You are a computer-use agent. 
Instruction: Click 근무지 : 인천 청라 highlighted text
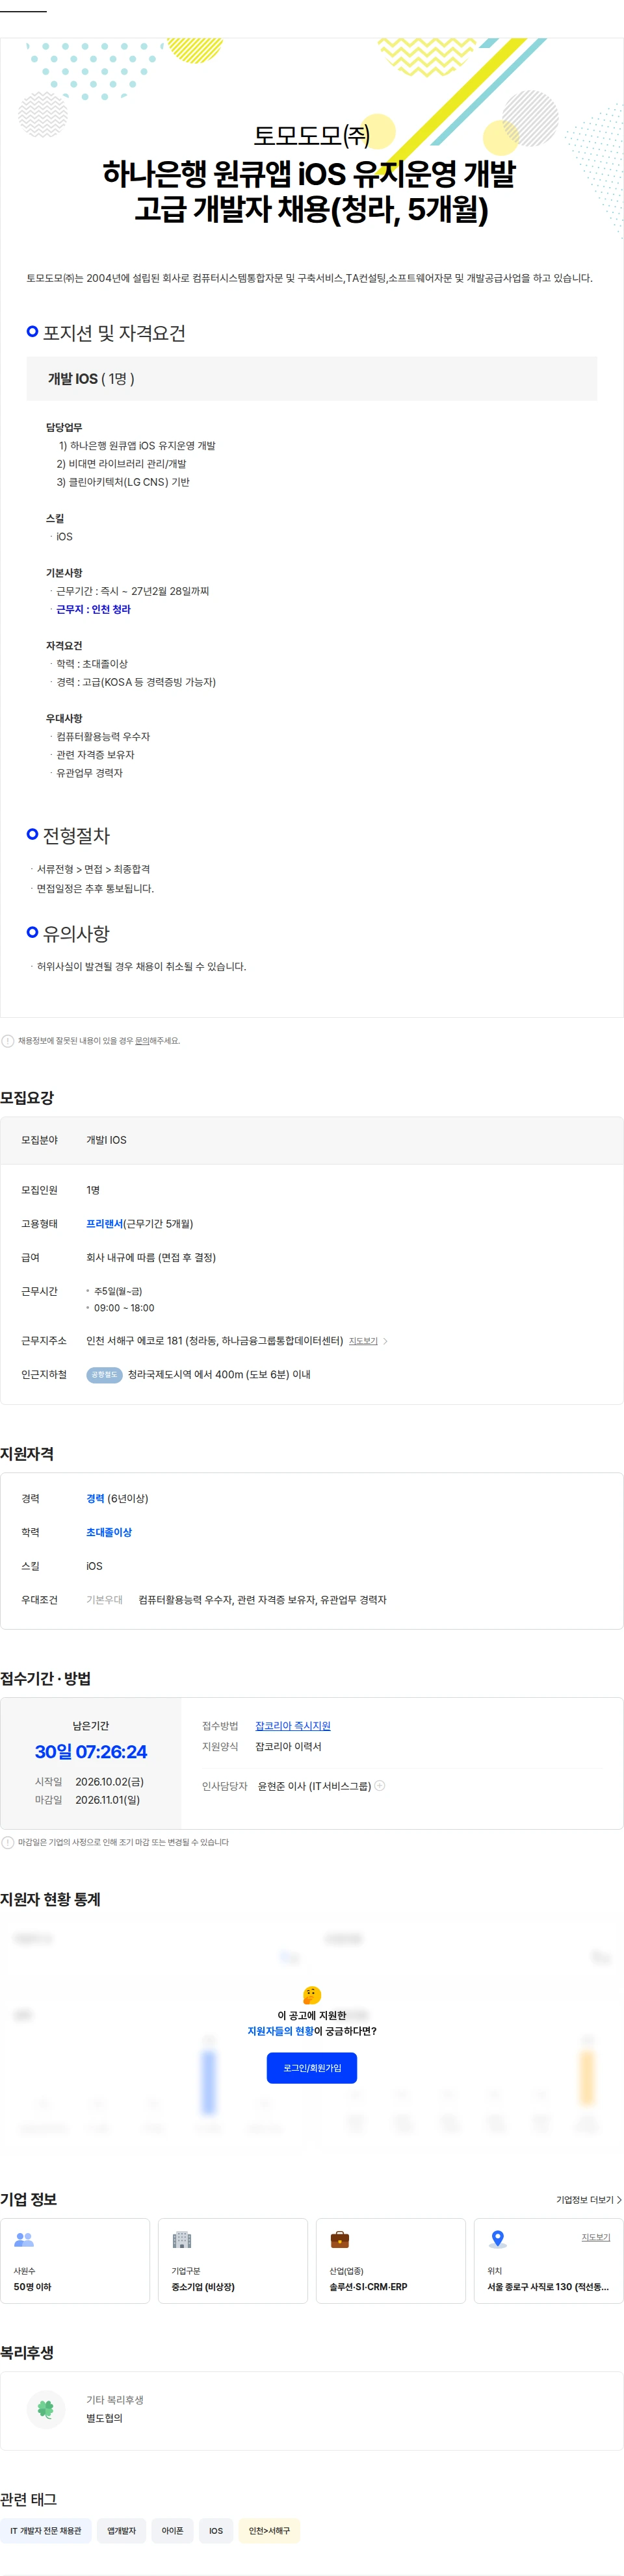tap(93, 609)
